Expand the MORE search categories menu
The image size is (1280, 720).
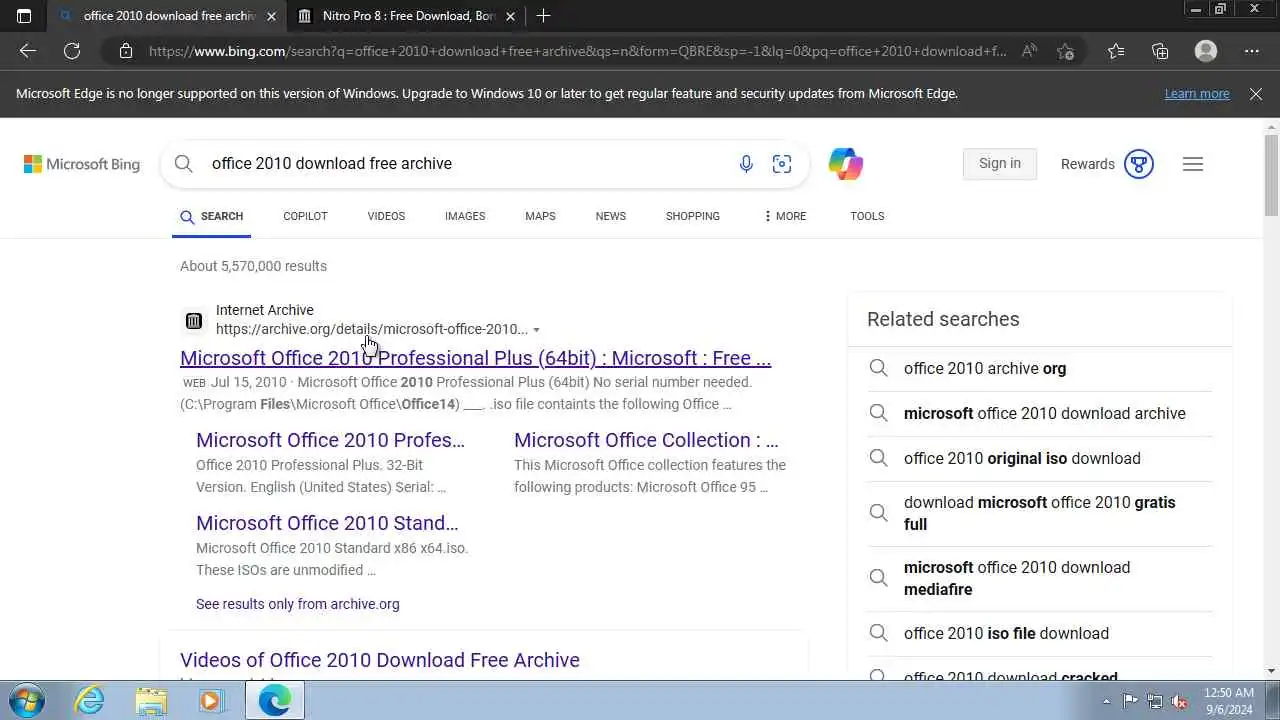pyautogui.click(x=785, y=216)
